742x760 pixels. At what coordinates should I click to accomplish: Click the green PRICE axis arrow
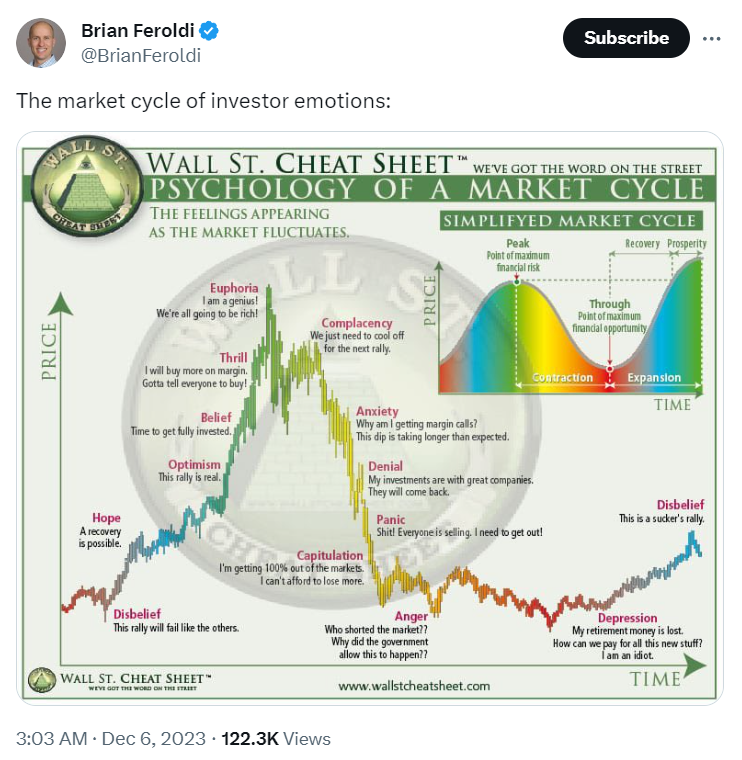tap(61, 303)
